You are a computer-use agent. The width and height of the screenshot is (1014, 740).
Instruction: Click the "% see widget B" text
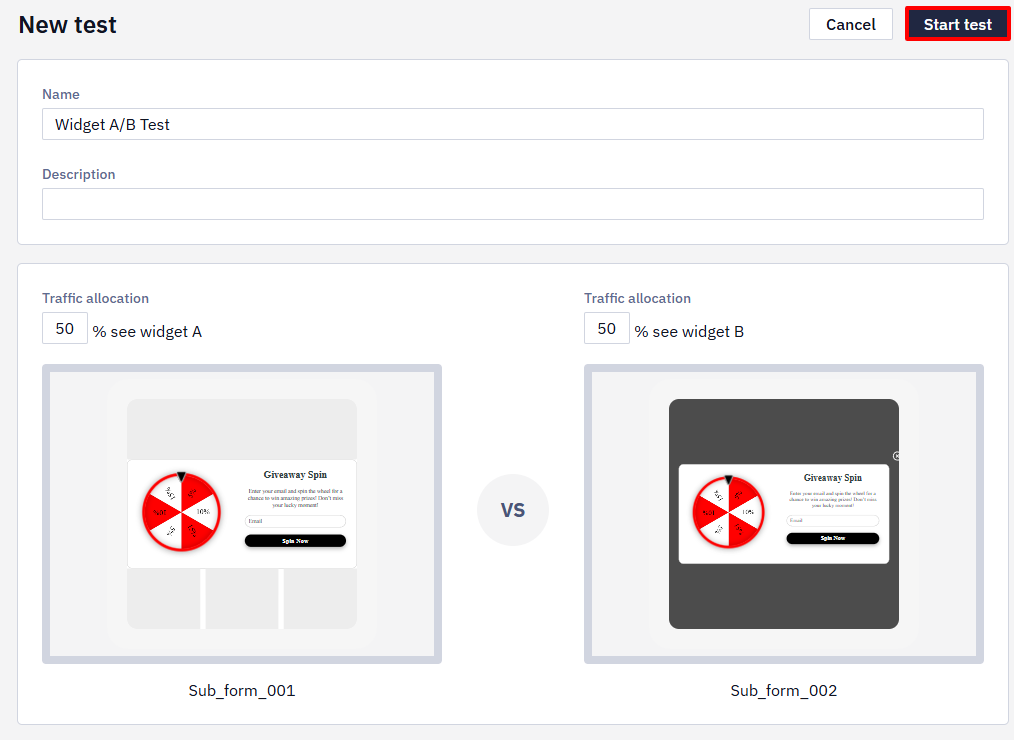coord(689,332)
